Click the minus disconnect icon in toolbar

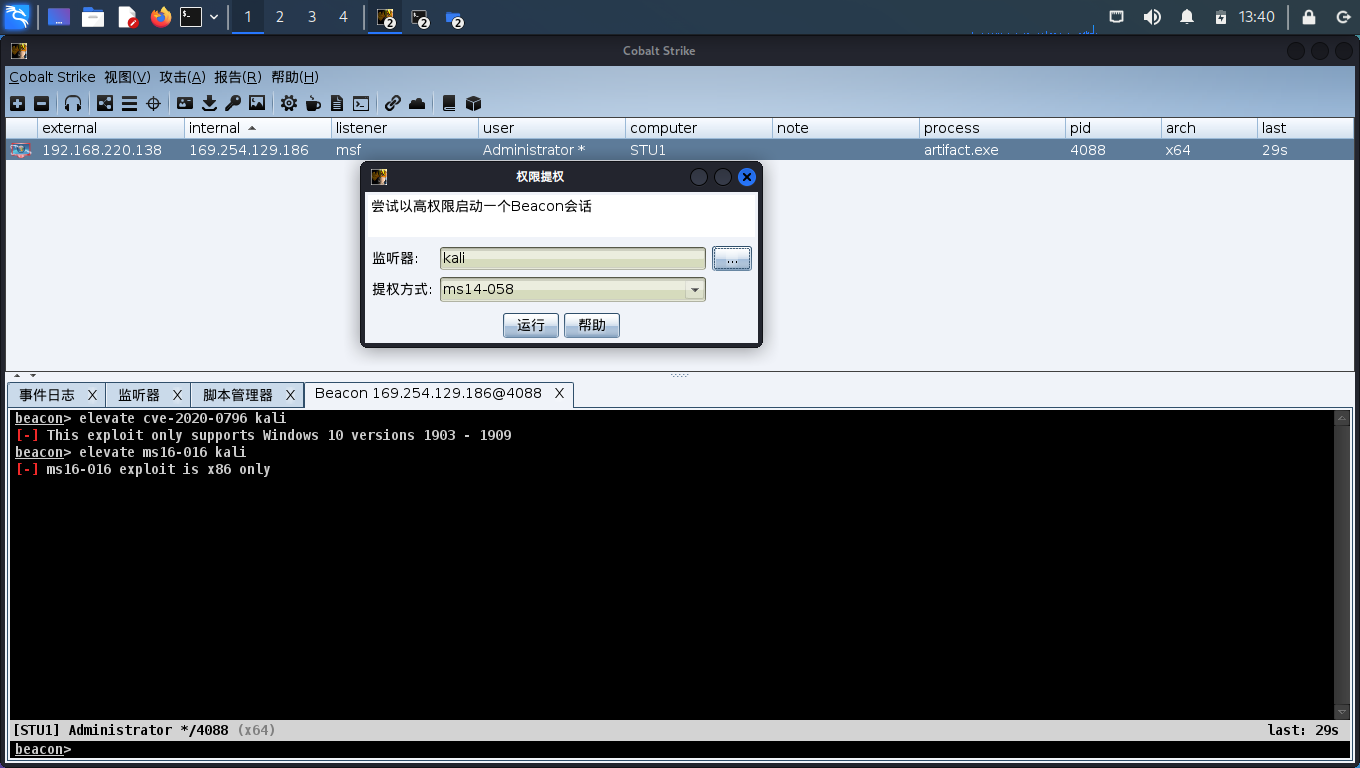click(x=41, y=103)
